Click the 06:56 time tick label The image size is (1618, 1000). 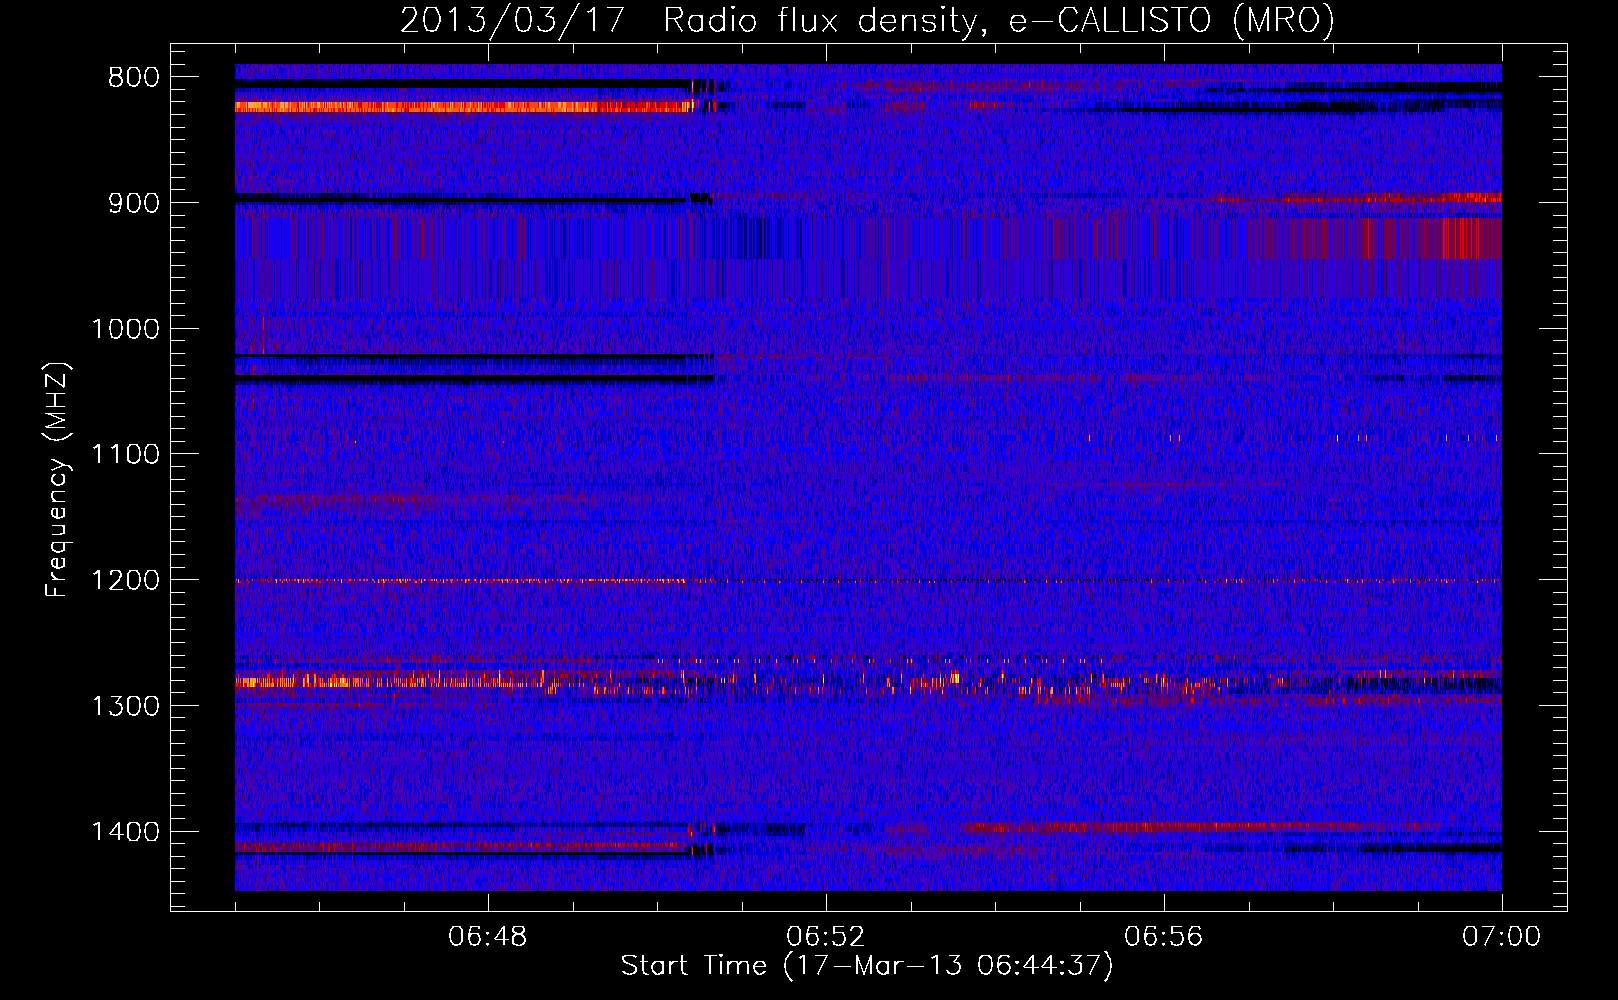click(1164, 937)
